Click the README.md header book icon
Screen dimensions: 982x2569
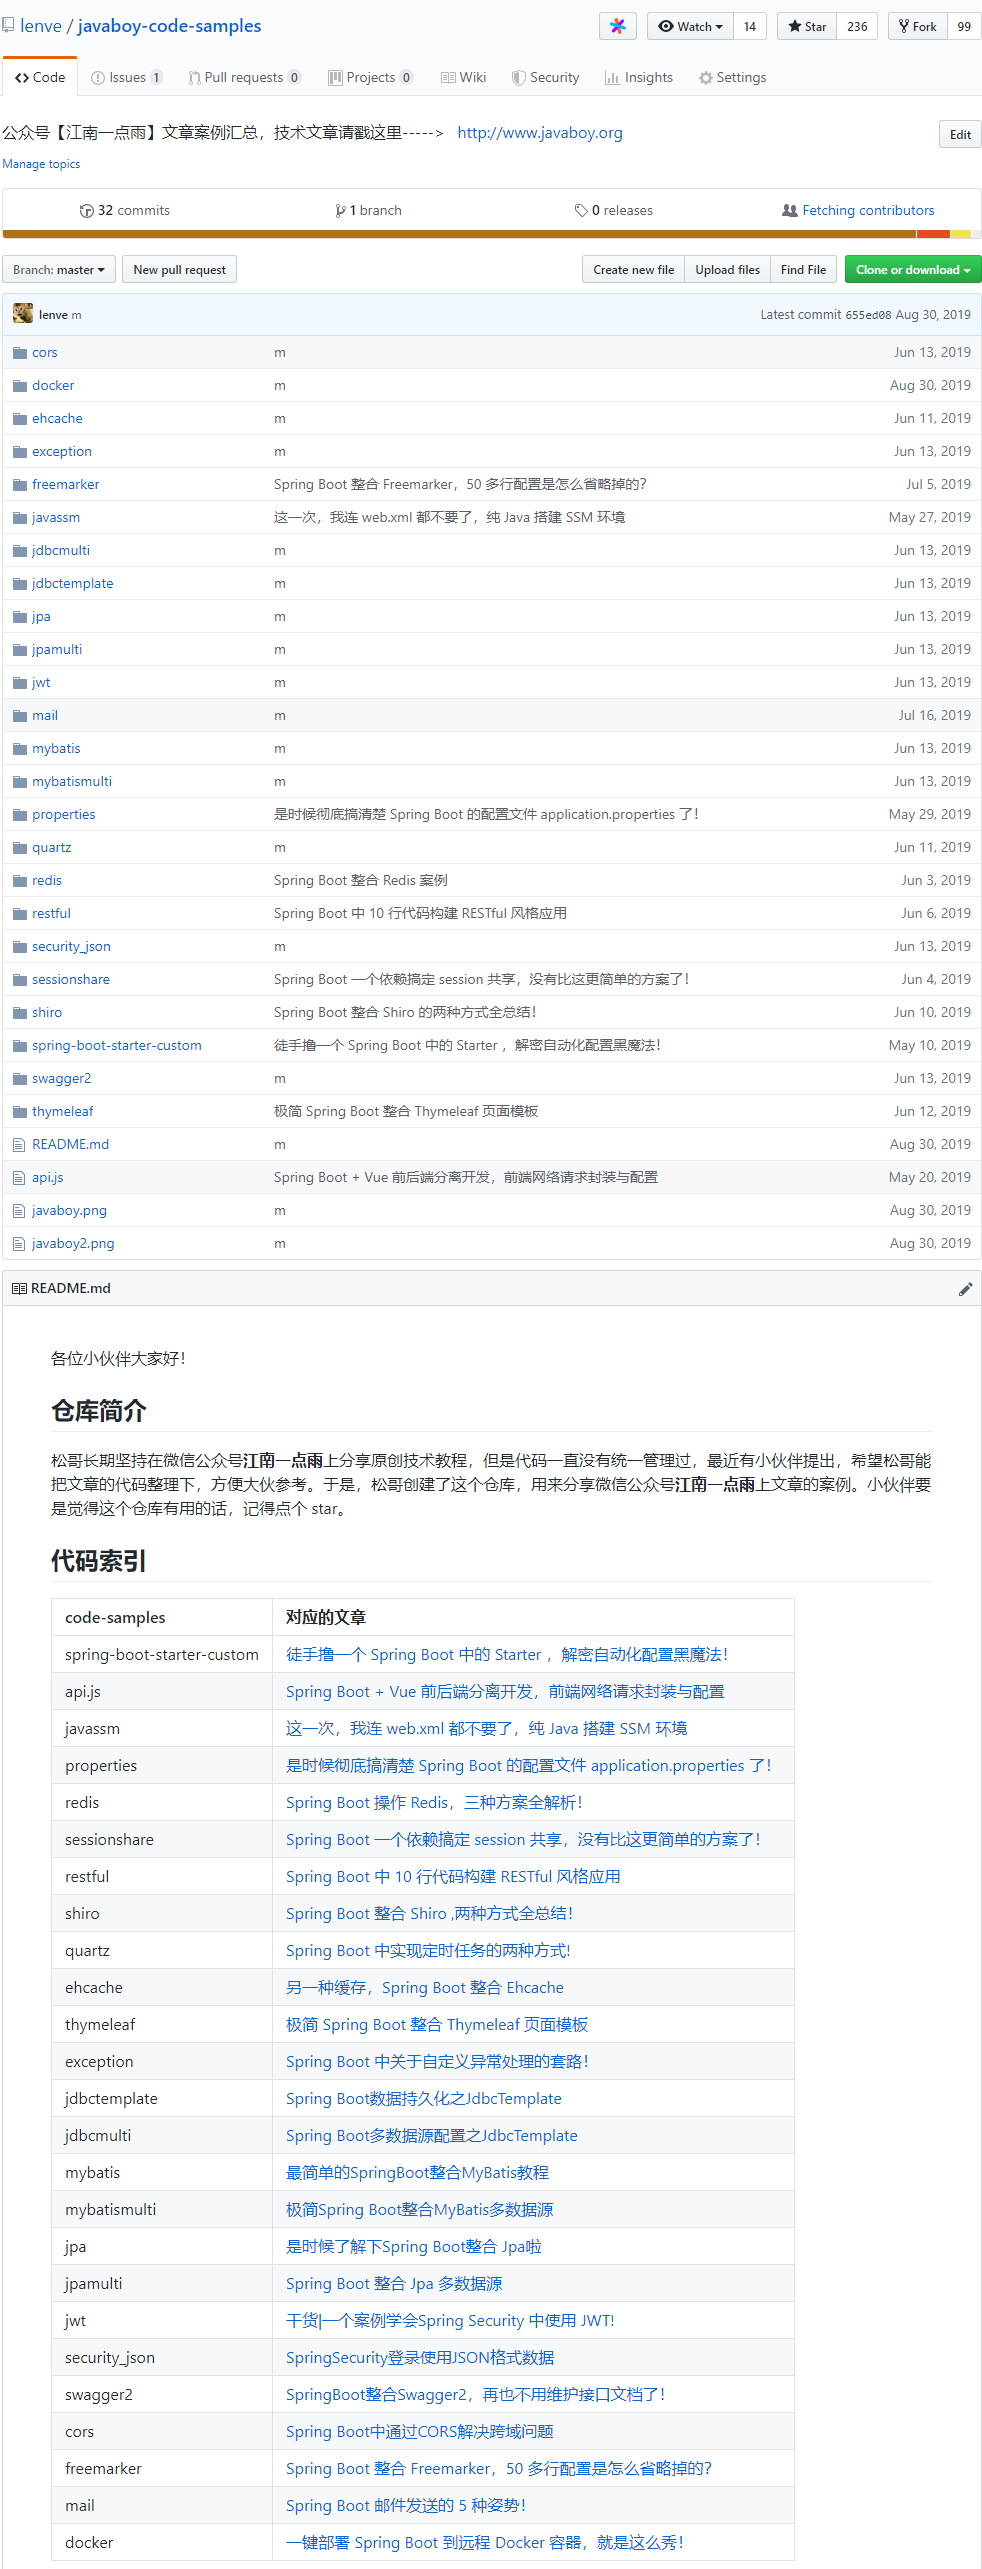19,1289
